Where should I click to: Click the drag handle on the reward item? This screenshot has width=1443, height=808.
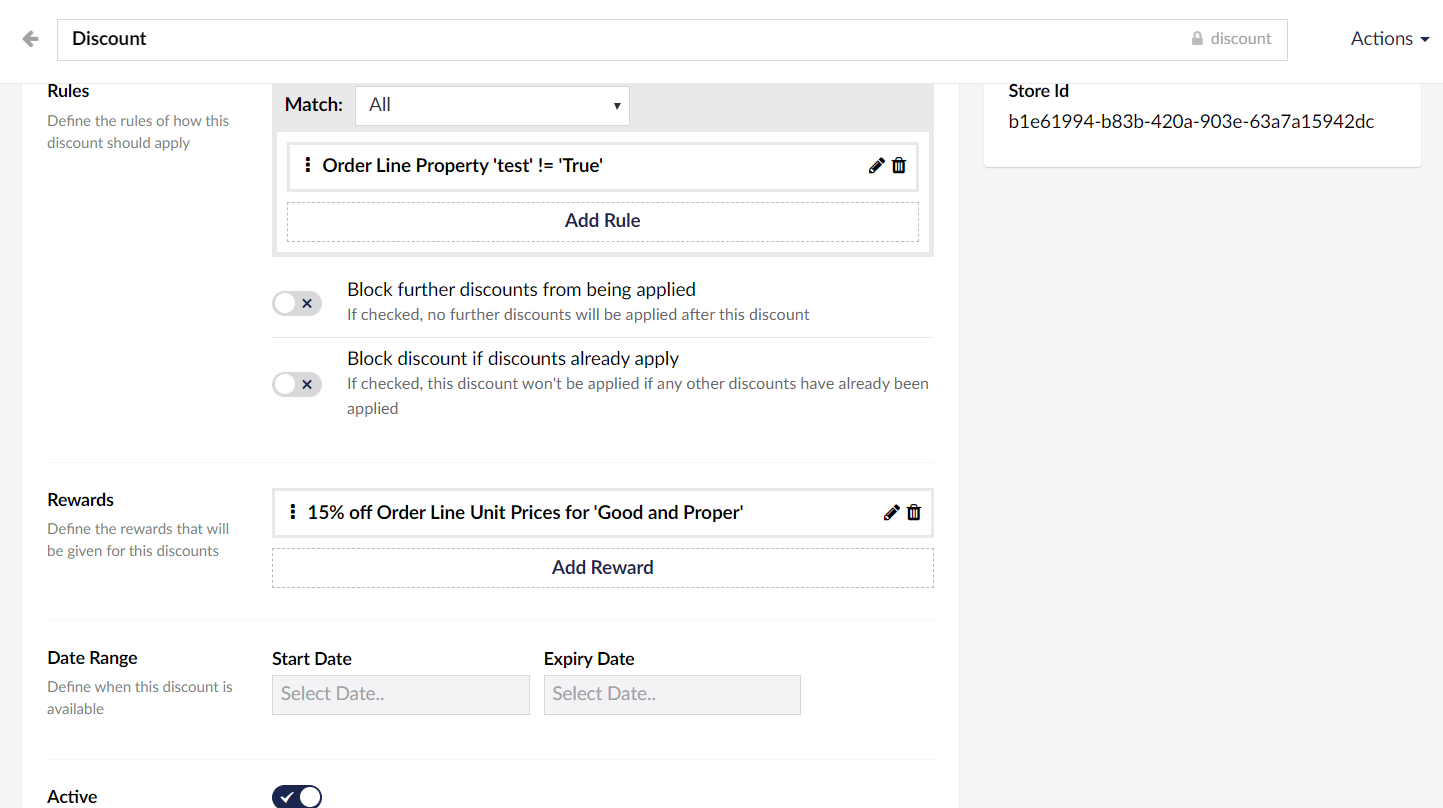[291, 512]
